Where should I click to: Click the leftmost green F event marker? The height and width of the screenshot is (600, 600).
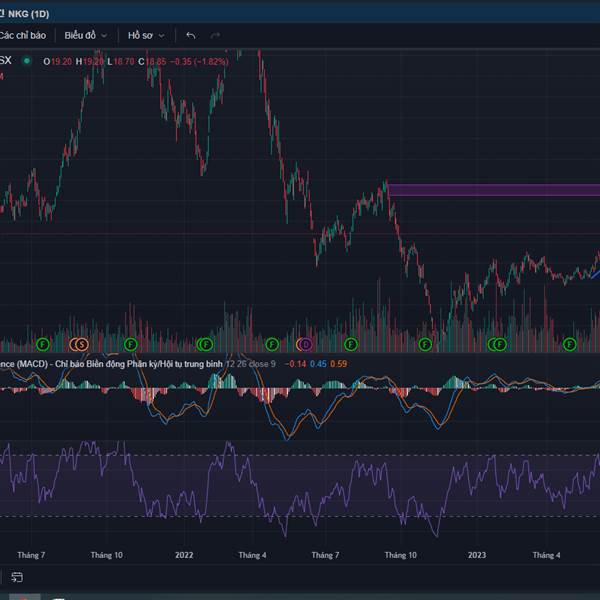[41, 344]
